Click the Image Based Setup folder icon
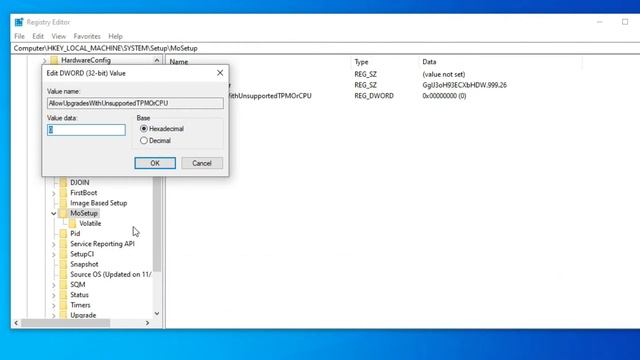This screenshot has height=360, width=640. point(63,203)
